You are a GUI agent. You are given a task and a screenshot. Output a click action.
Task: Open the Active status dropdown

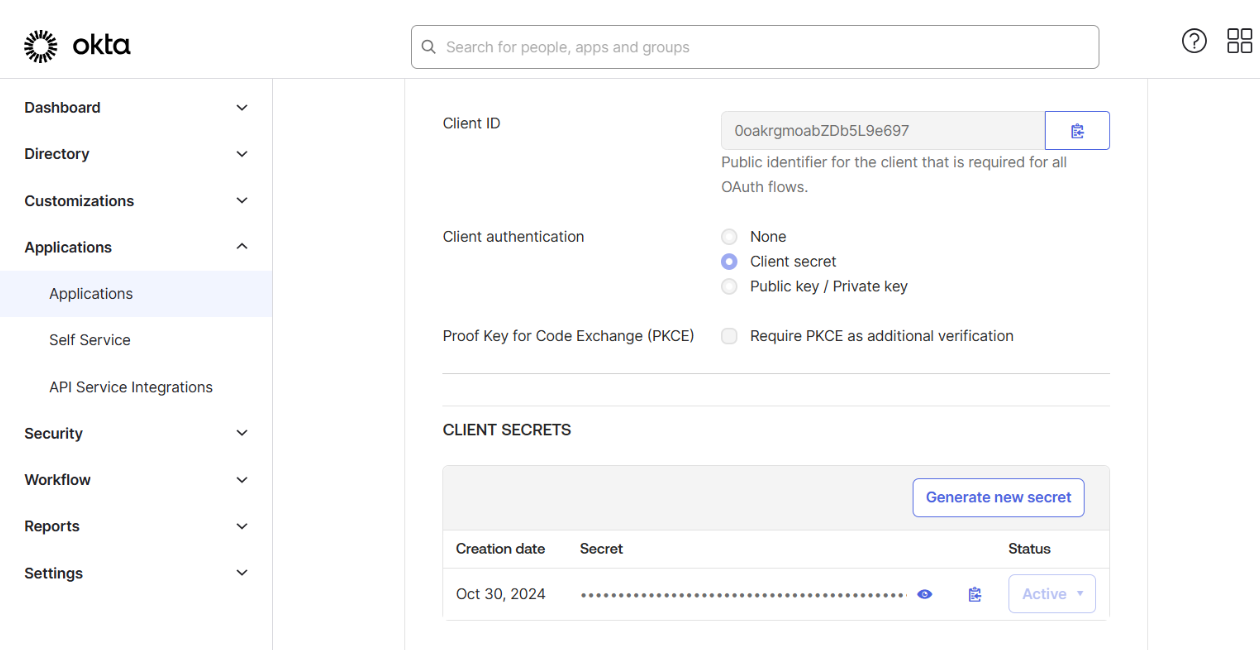(1052, 594)
